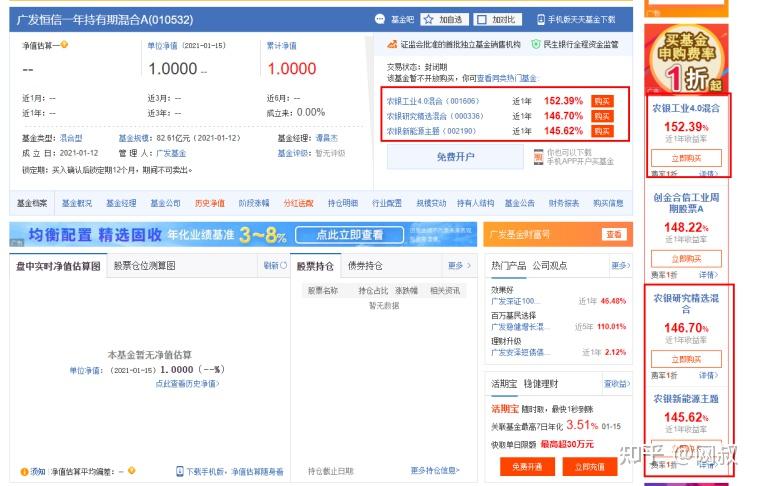Click the orange info icon beside 净值估算
The width and height of the screenshot is (757, 486).
64,45
